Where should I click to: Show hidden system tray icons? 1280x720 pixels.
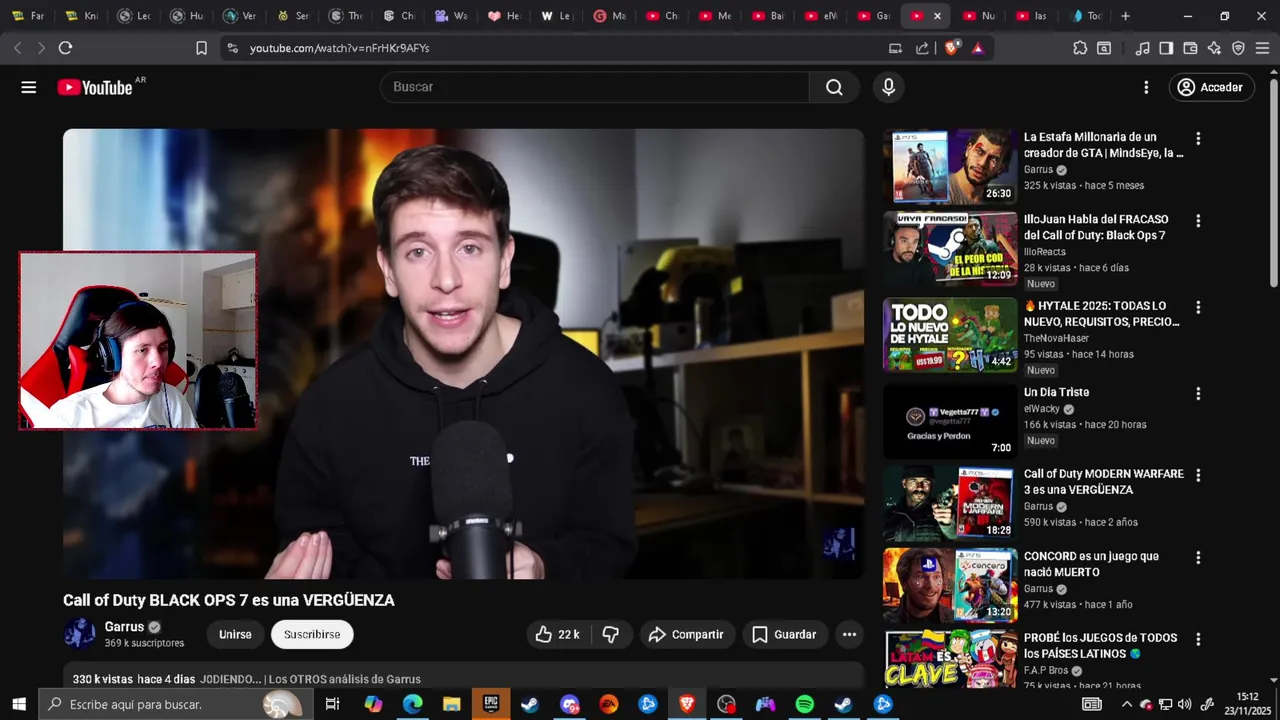(x=1127, y=704)
